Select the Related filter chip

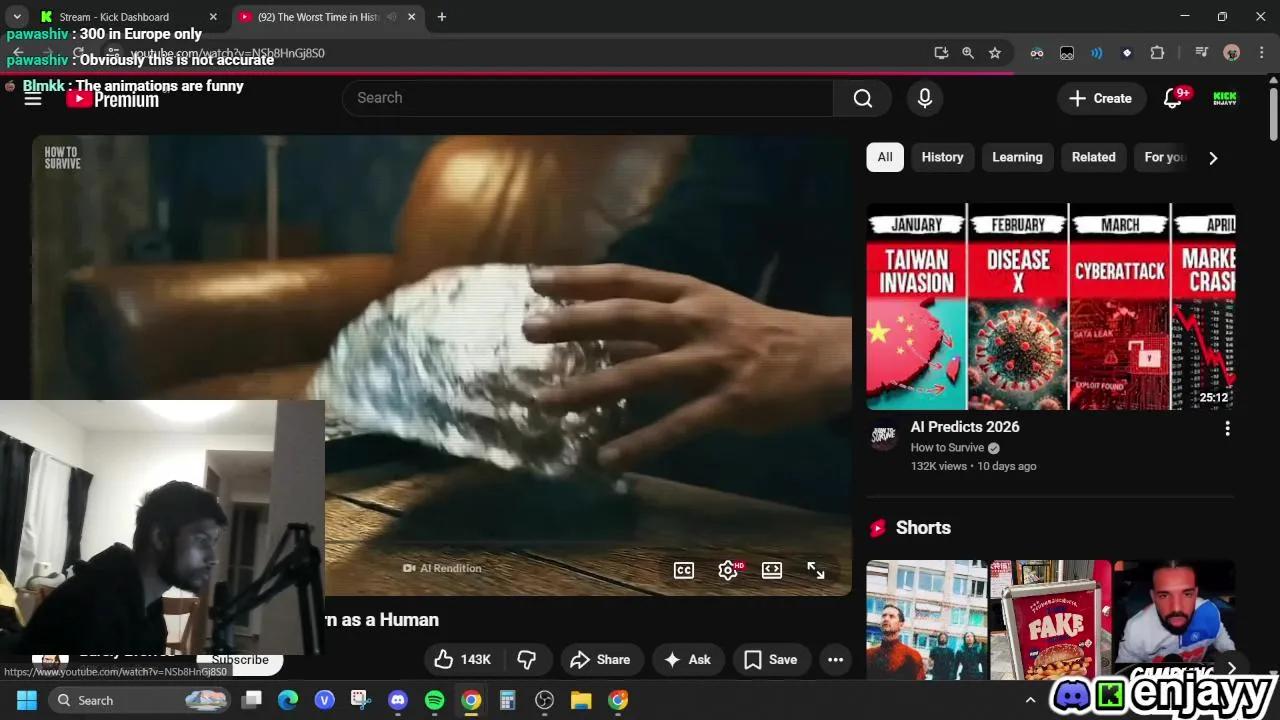coord(1093,157)
